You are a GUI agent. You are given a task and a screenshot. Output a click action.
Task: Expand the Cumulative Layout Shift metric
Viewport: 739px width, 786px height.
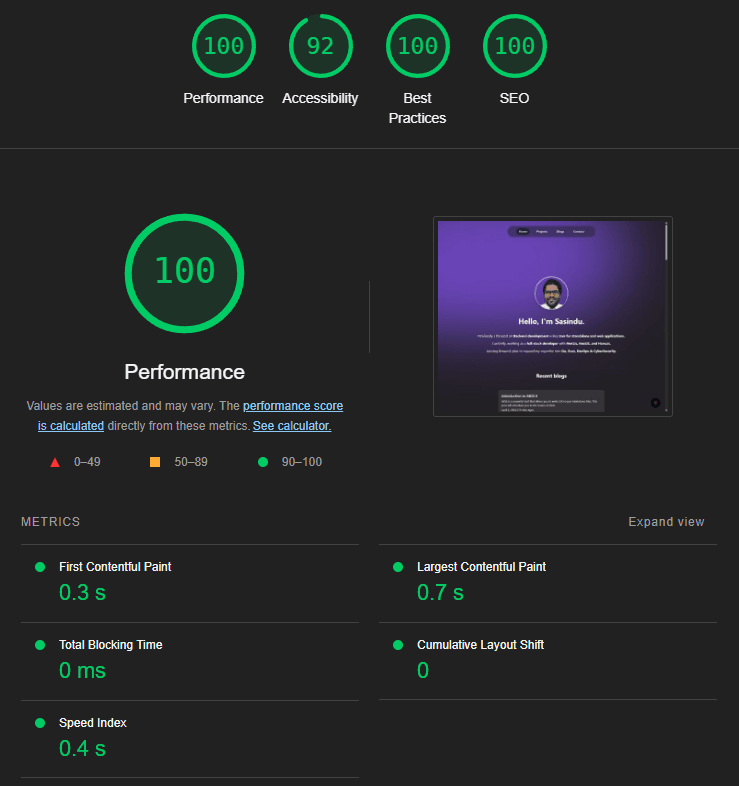548,662
